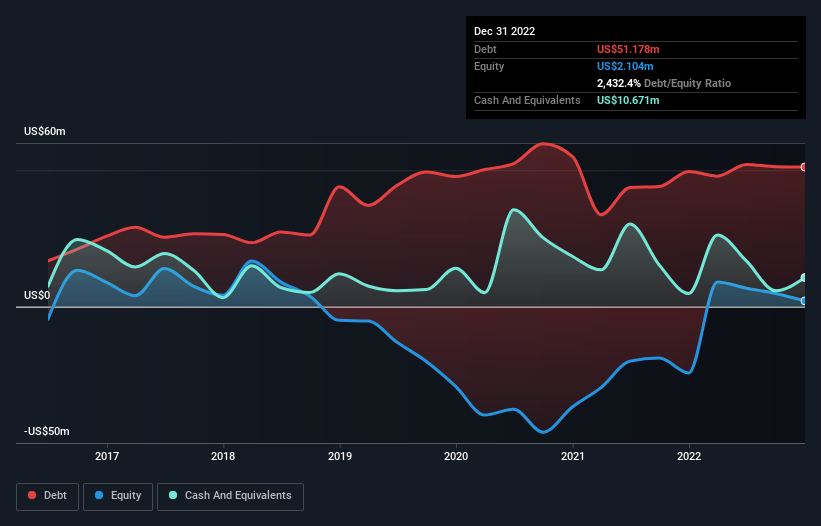Click the US$2.104m equity value

point(625,66)
